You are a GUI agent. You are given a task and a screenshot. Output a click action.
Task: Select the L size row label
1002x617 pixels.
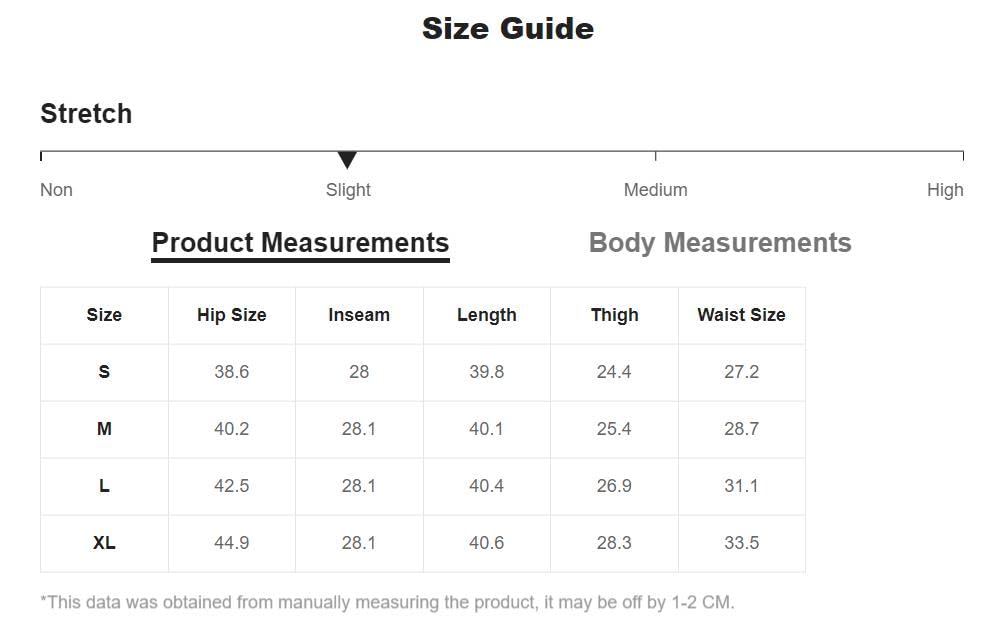(x=104, y=486)
